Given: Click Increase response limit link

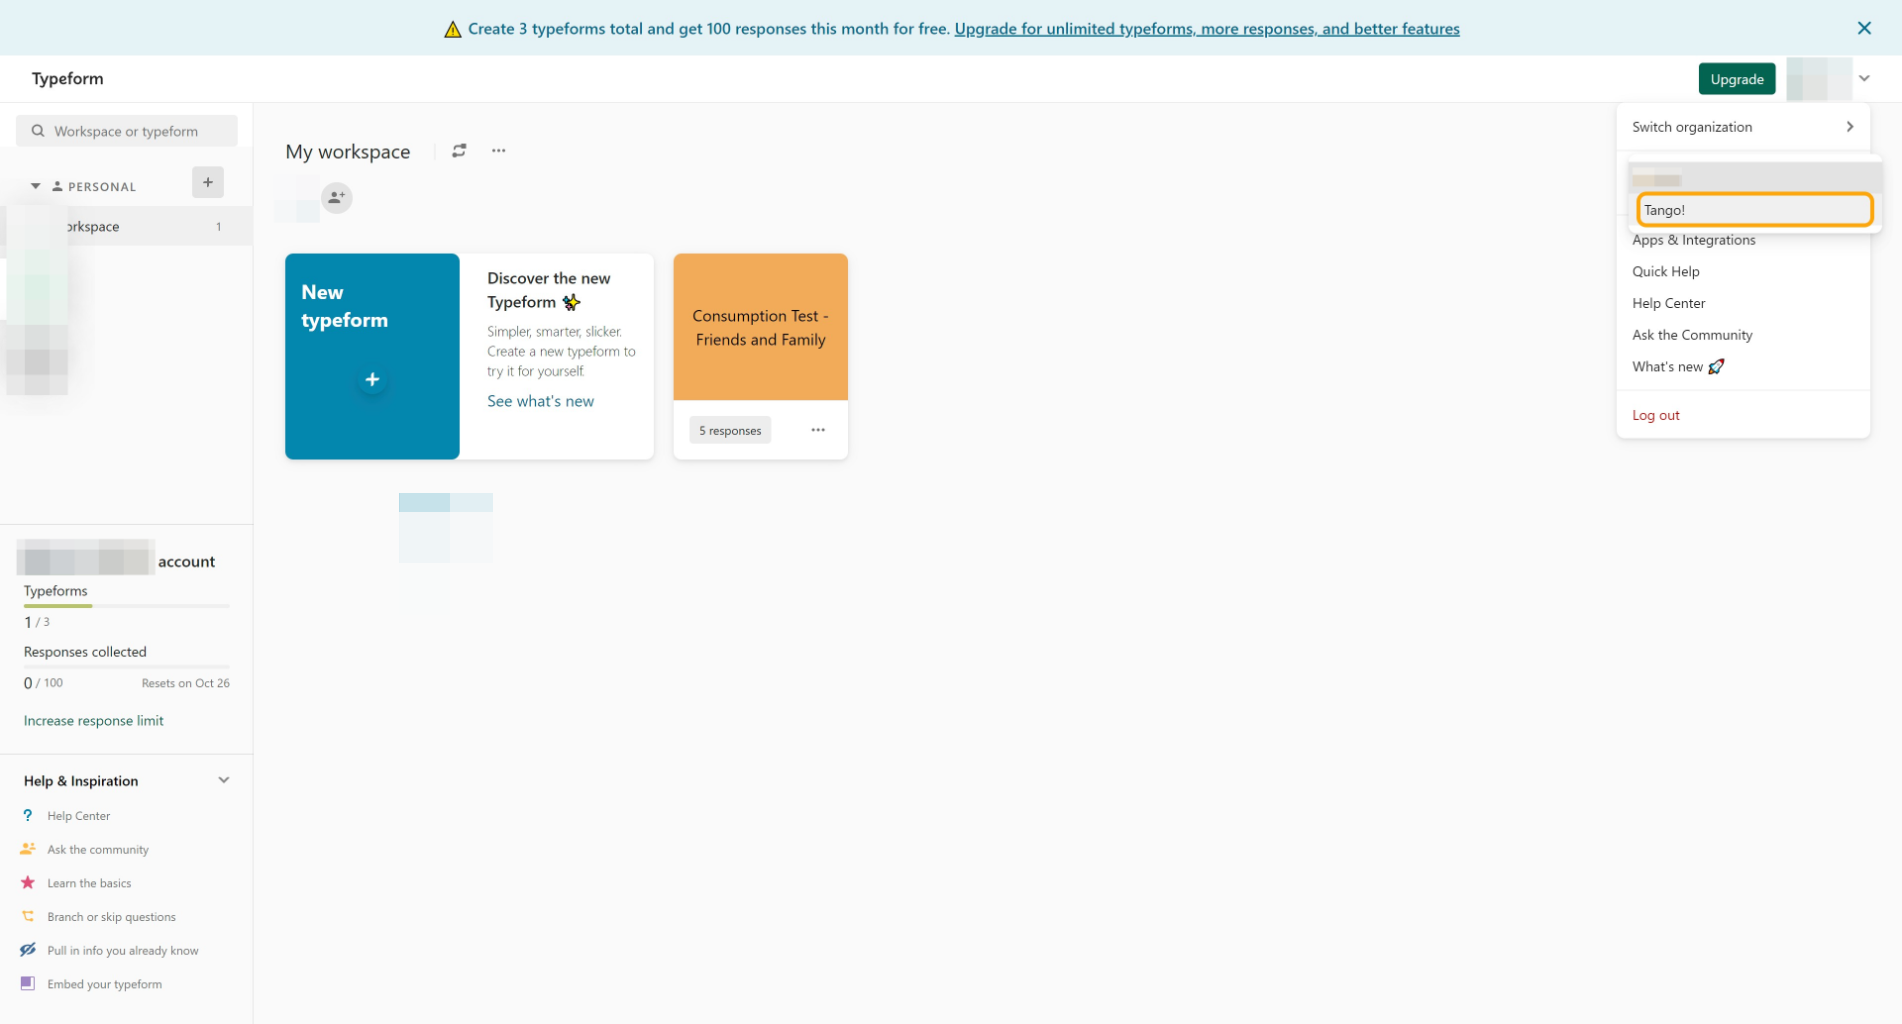Looking at the screenshot, I should point(93,721).
